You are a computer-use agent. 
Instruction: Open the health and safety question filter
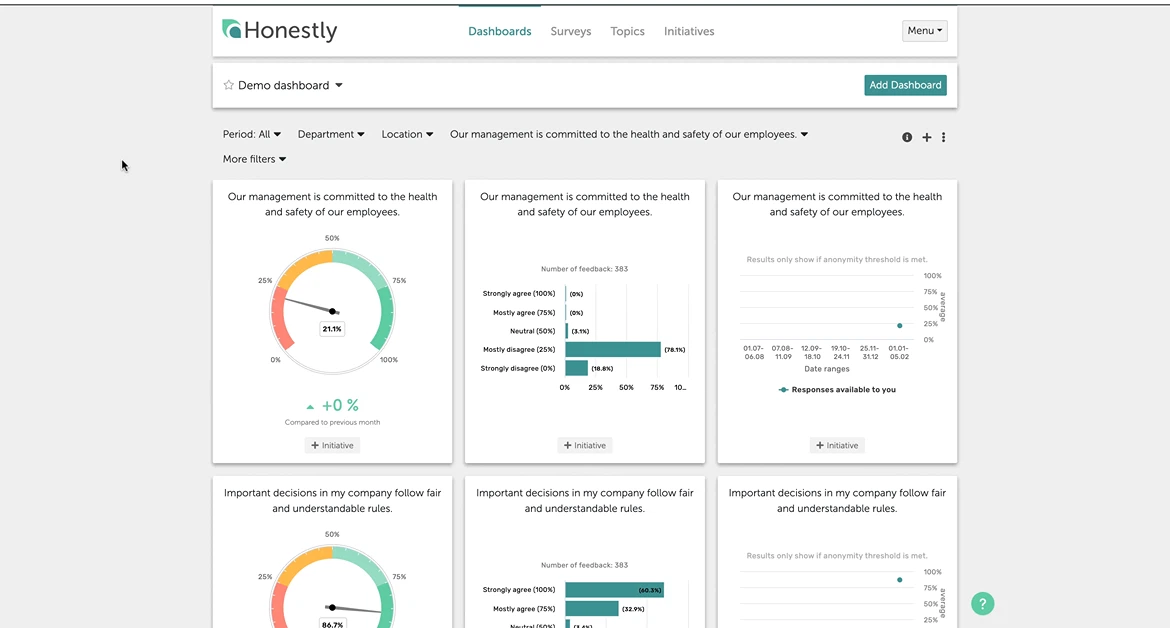pyautogui.click(x=629, y=134)
